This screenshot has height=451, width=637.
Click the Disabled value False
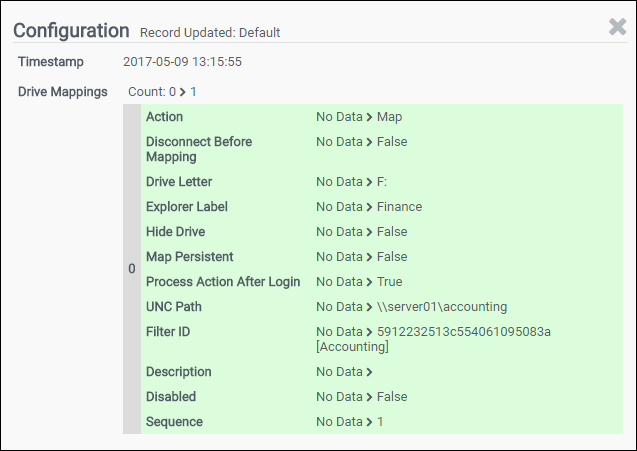[x=392, y=397]
